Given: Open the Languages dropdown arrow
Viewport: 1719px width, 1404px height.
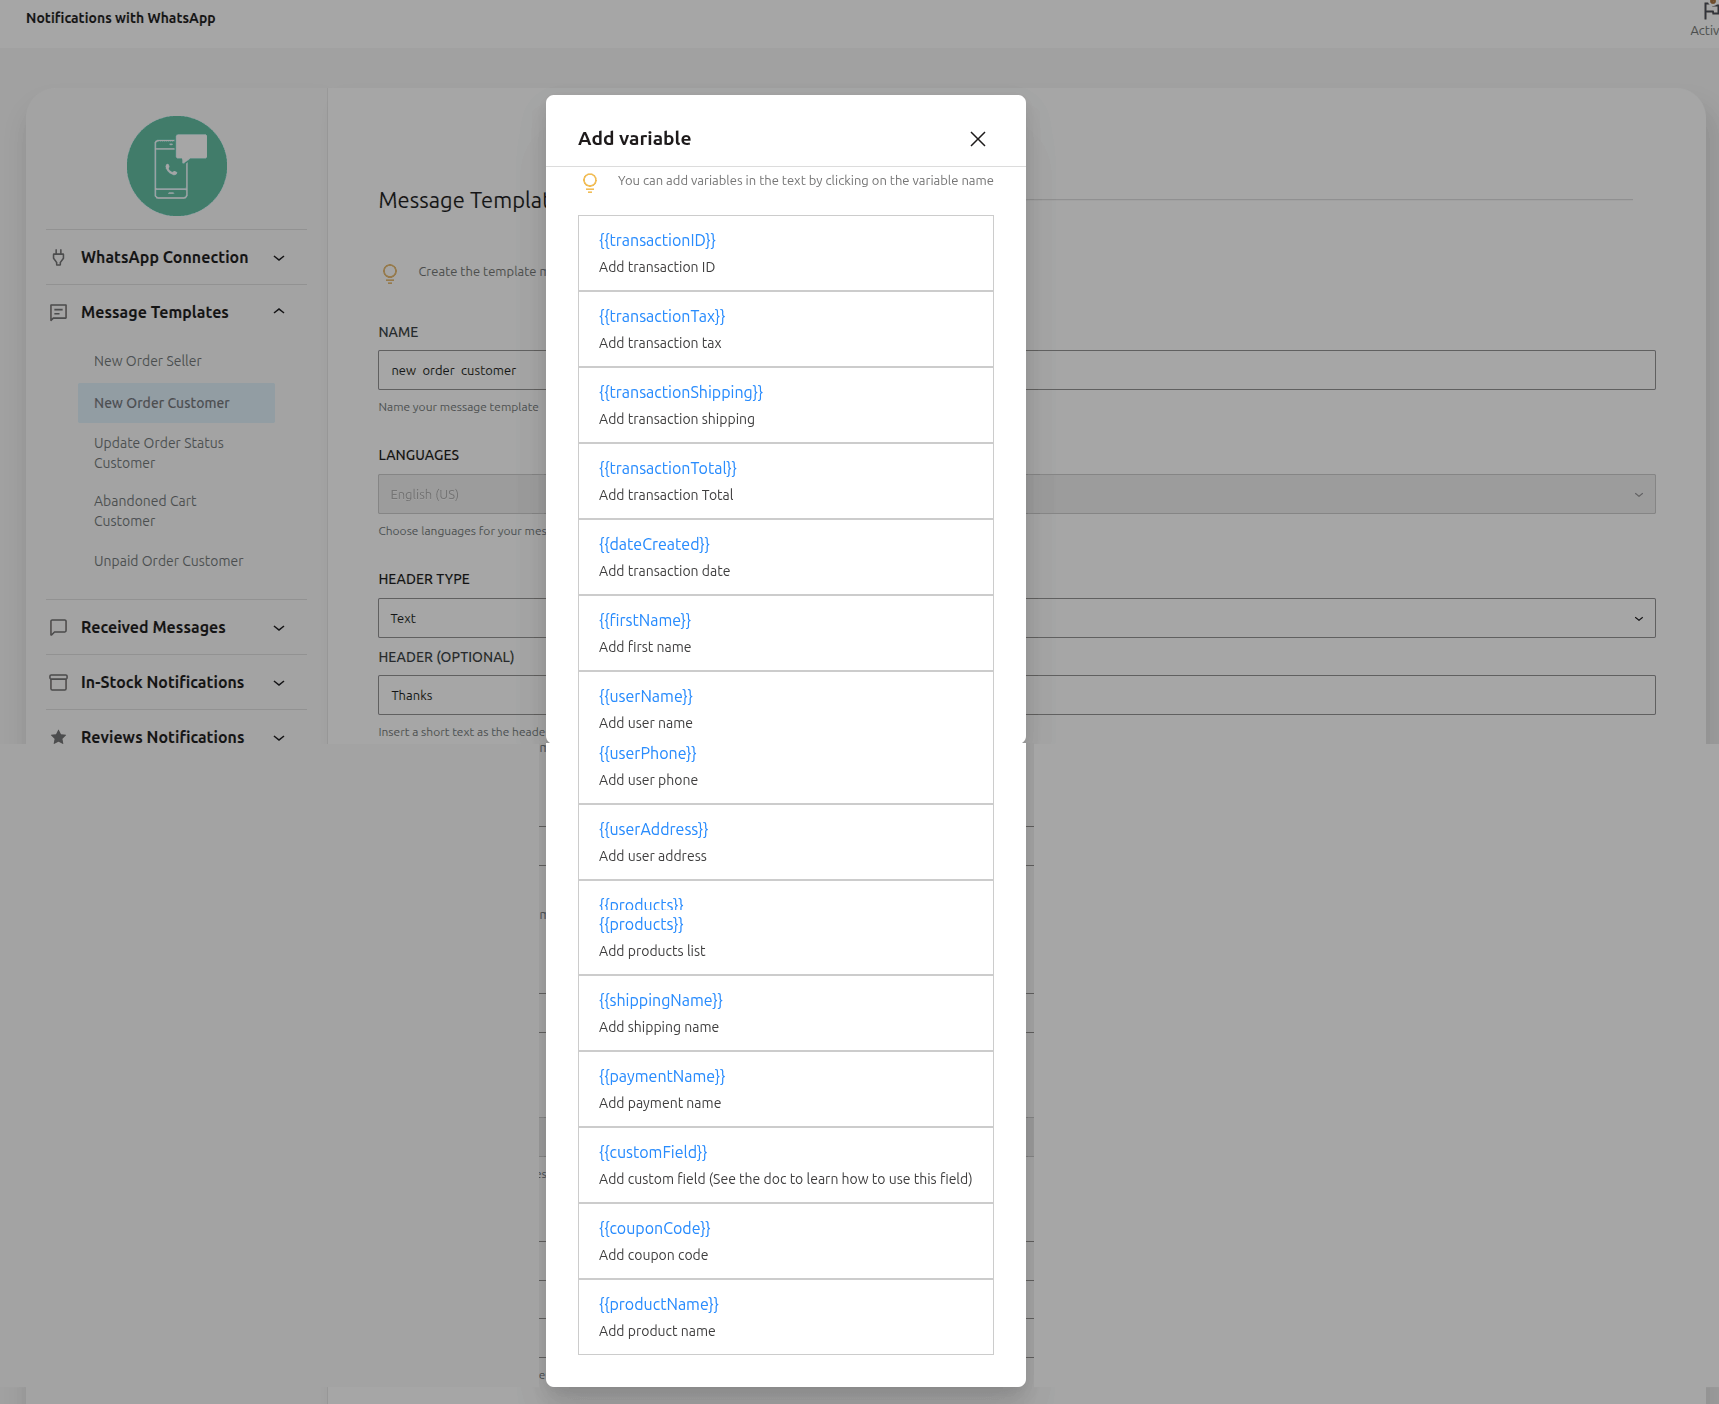Looking at the screenshot, I should (x=1639, y=494).
